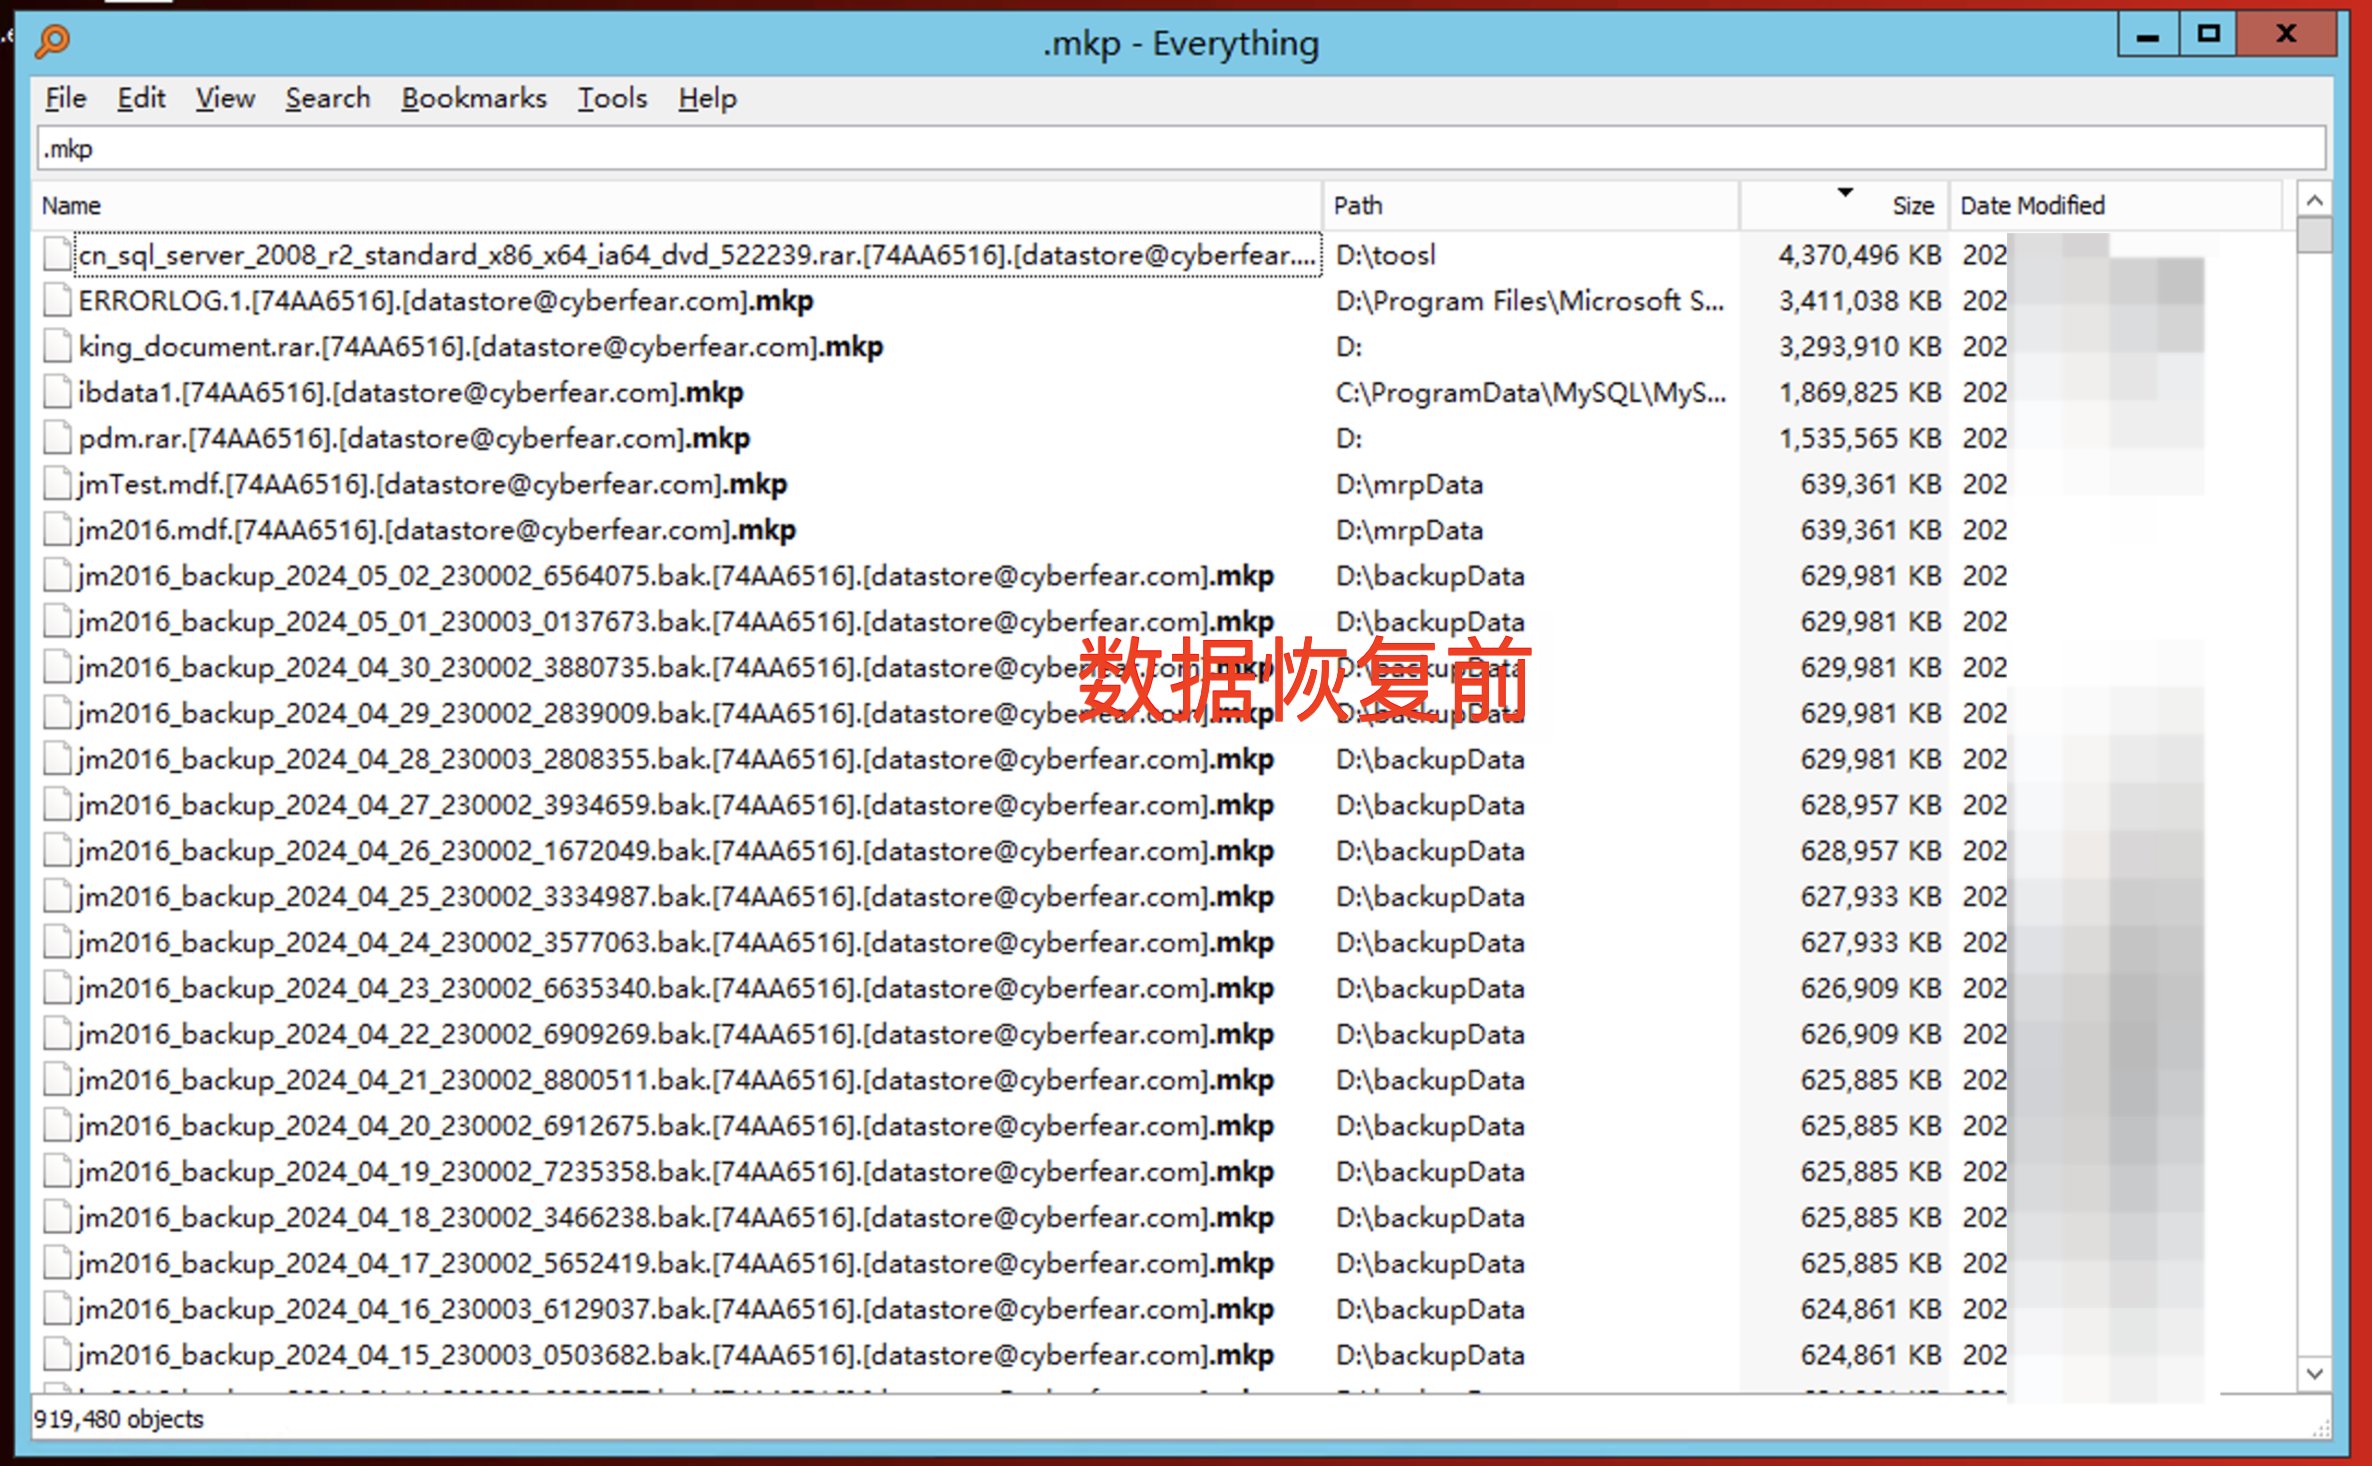Click file icon of cn_sql_server_2008 rar entry
The image size is (2372, 1466).
(58, 255)
